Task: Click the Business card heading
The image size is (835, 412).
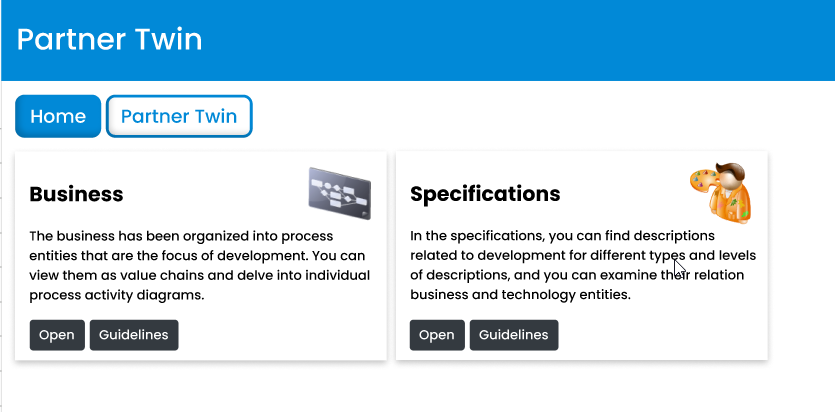Action: (76, 194)
